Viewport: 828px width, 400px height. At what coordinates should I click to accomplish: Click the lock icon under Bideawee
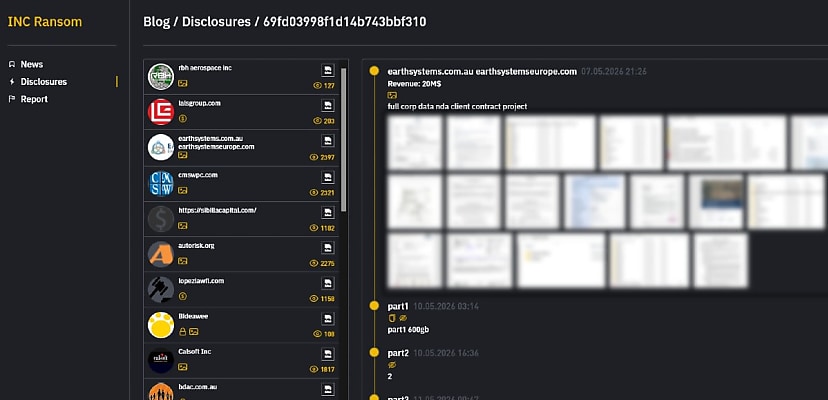click(x=183, y=332)
